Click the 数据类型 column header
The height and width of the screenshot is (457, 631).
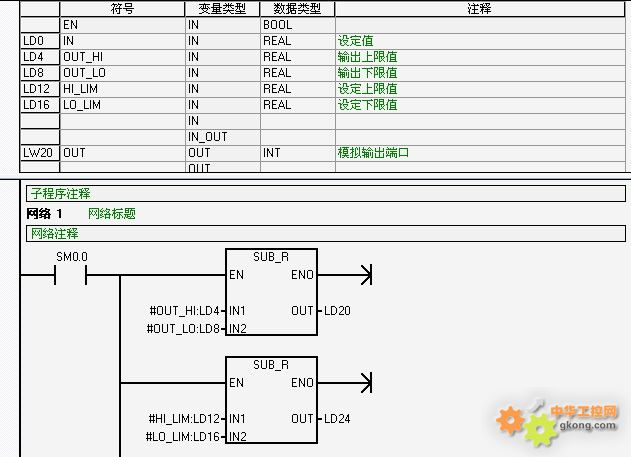(x=297, y=8)
